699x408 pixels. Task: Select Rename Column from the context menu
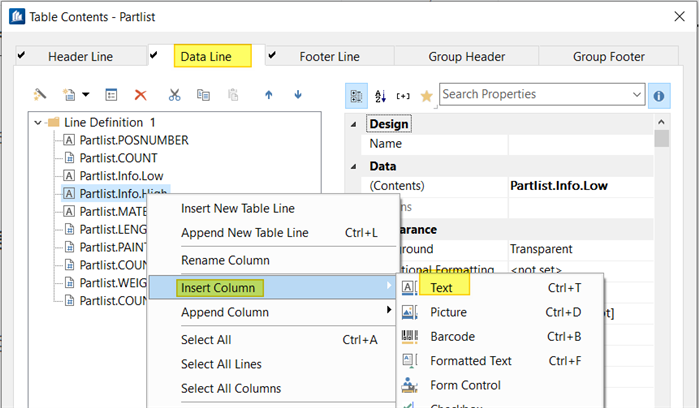click(225, 260)
